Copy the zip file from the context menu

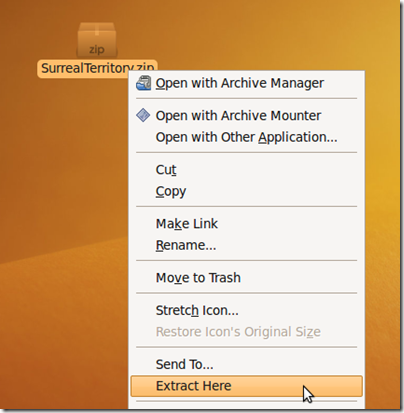(x=247, y=191)
